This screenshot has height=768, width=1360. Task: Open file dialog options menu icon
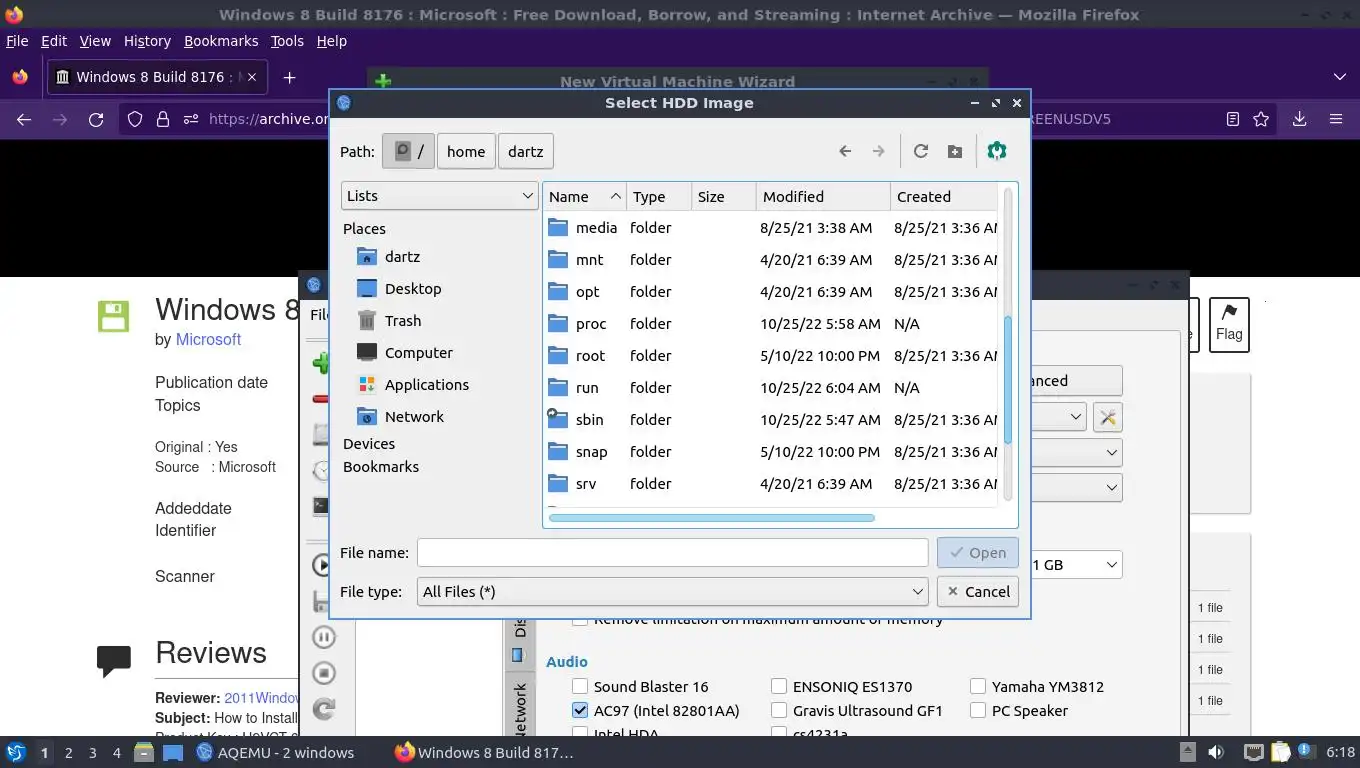[x=996, y=151]
